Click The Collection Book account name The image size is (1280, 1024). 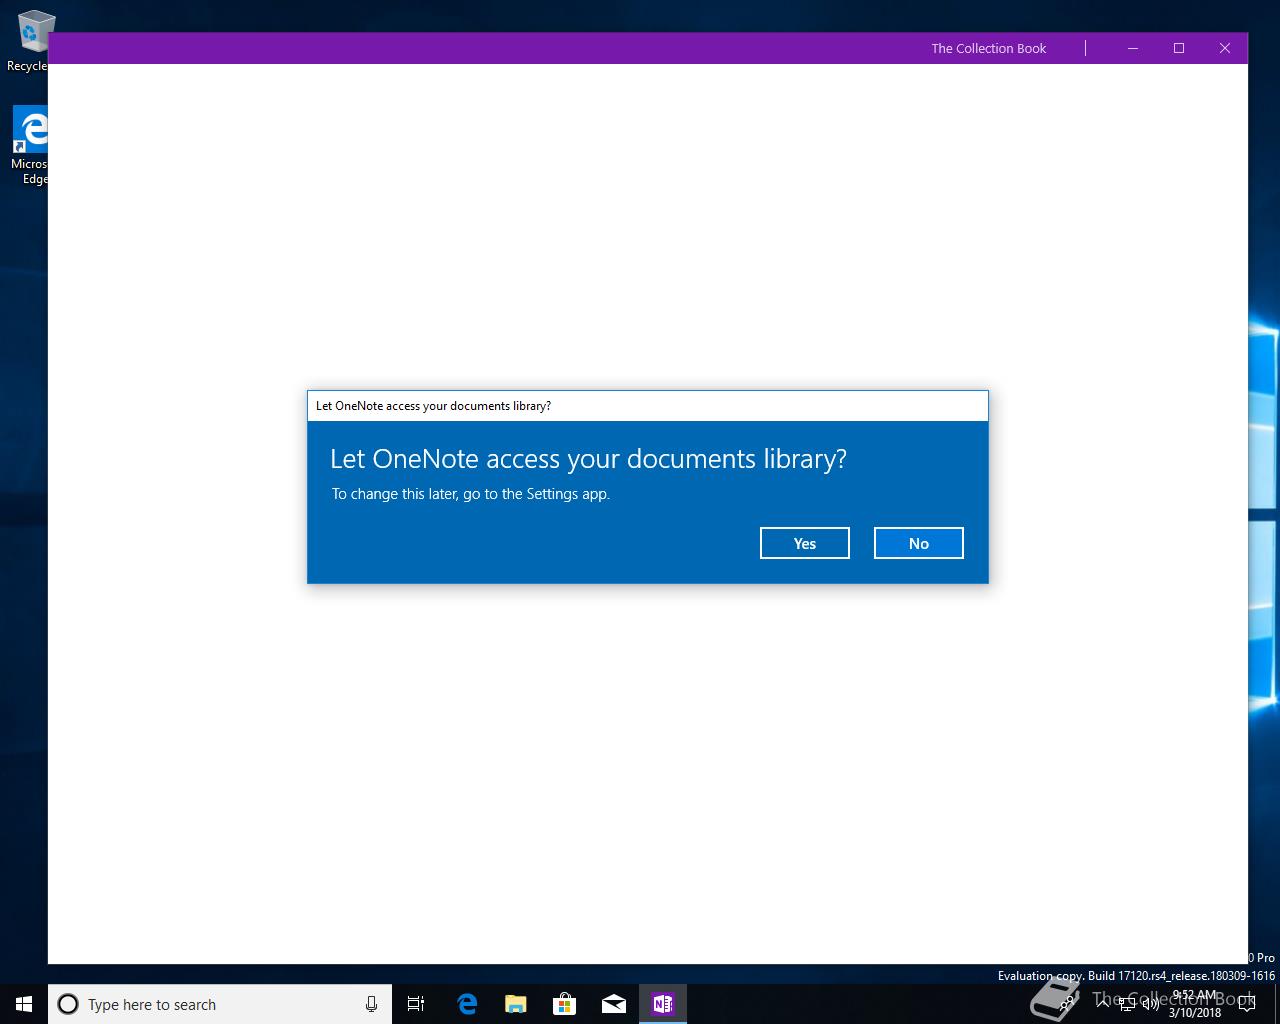[989, 48]
